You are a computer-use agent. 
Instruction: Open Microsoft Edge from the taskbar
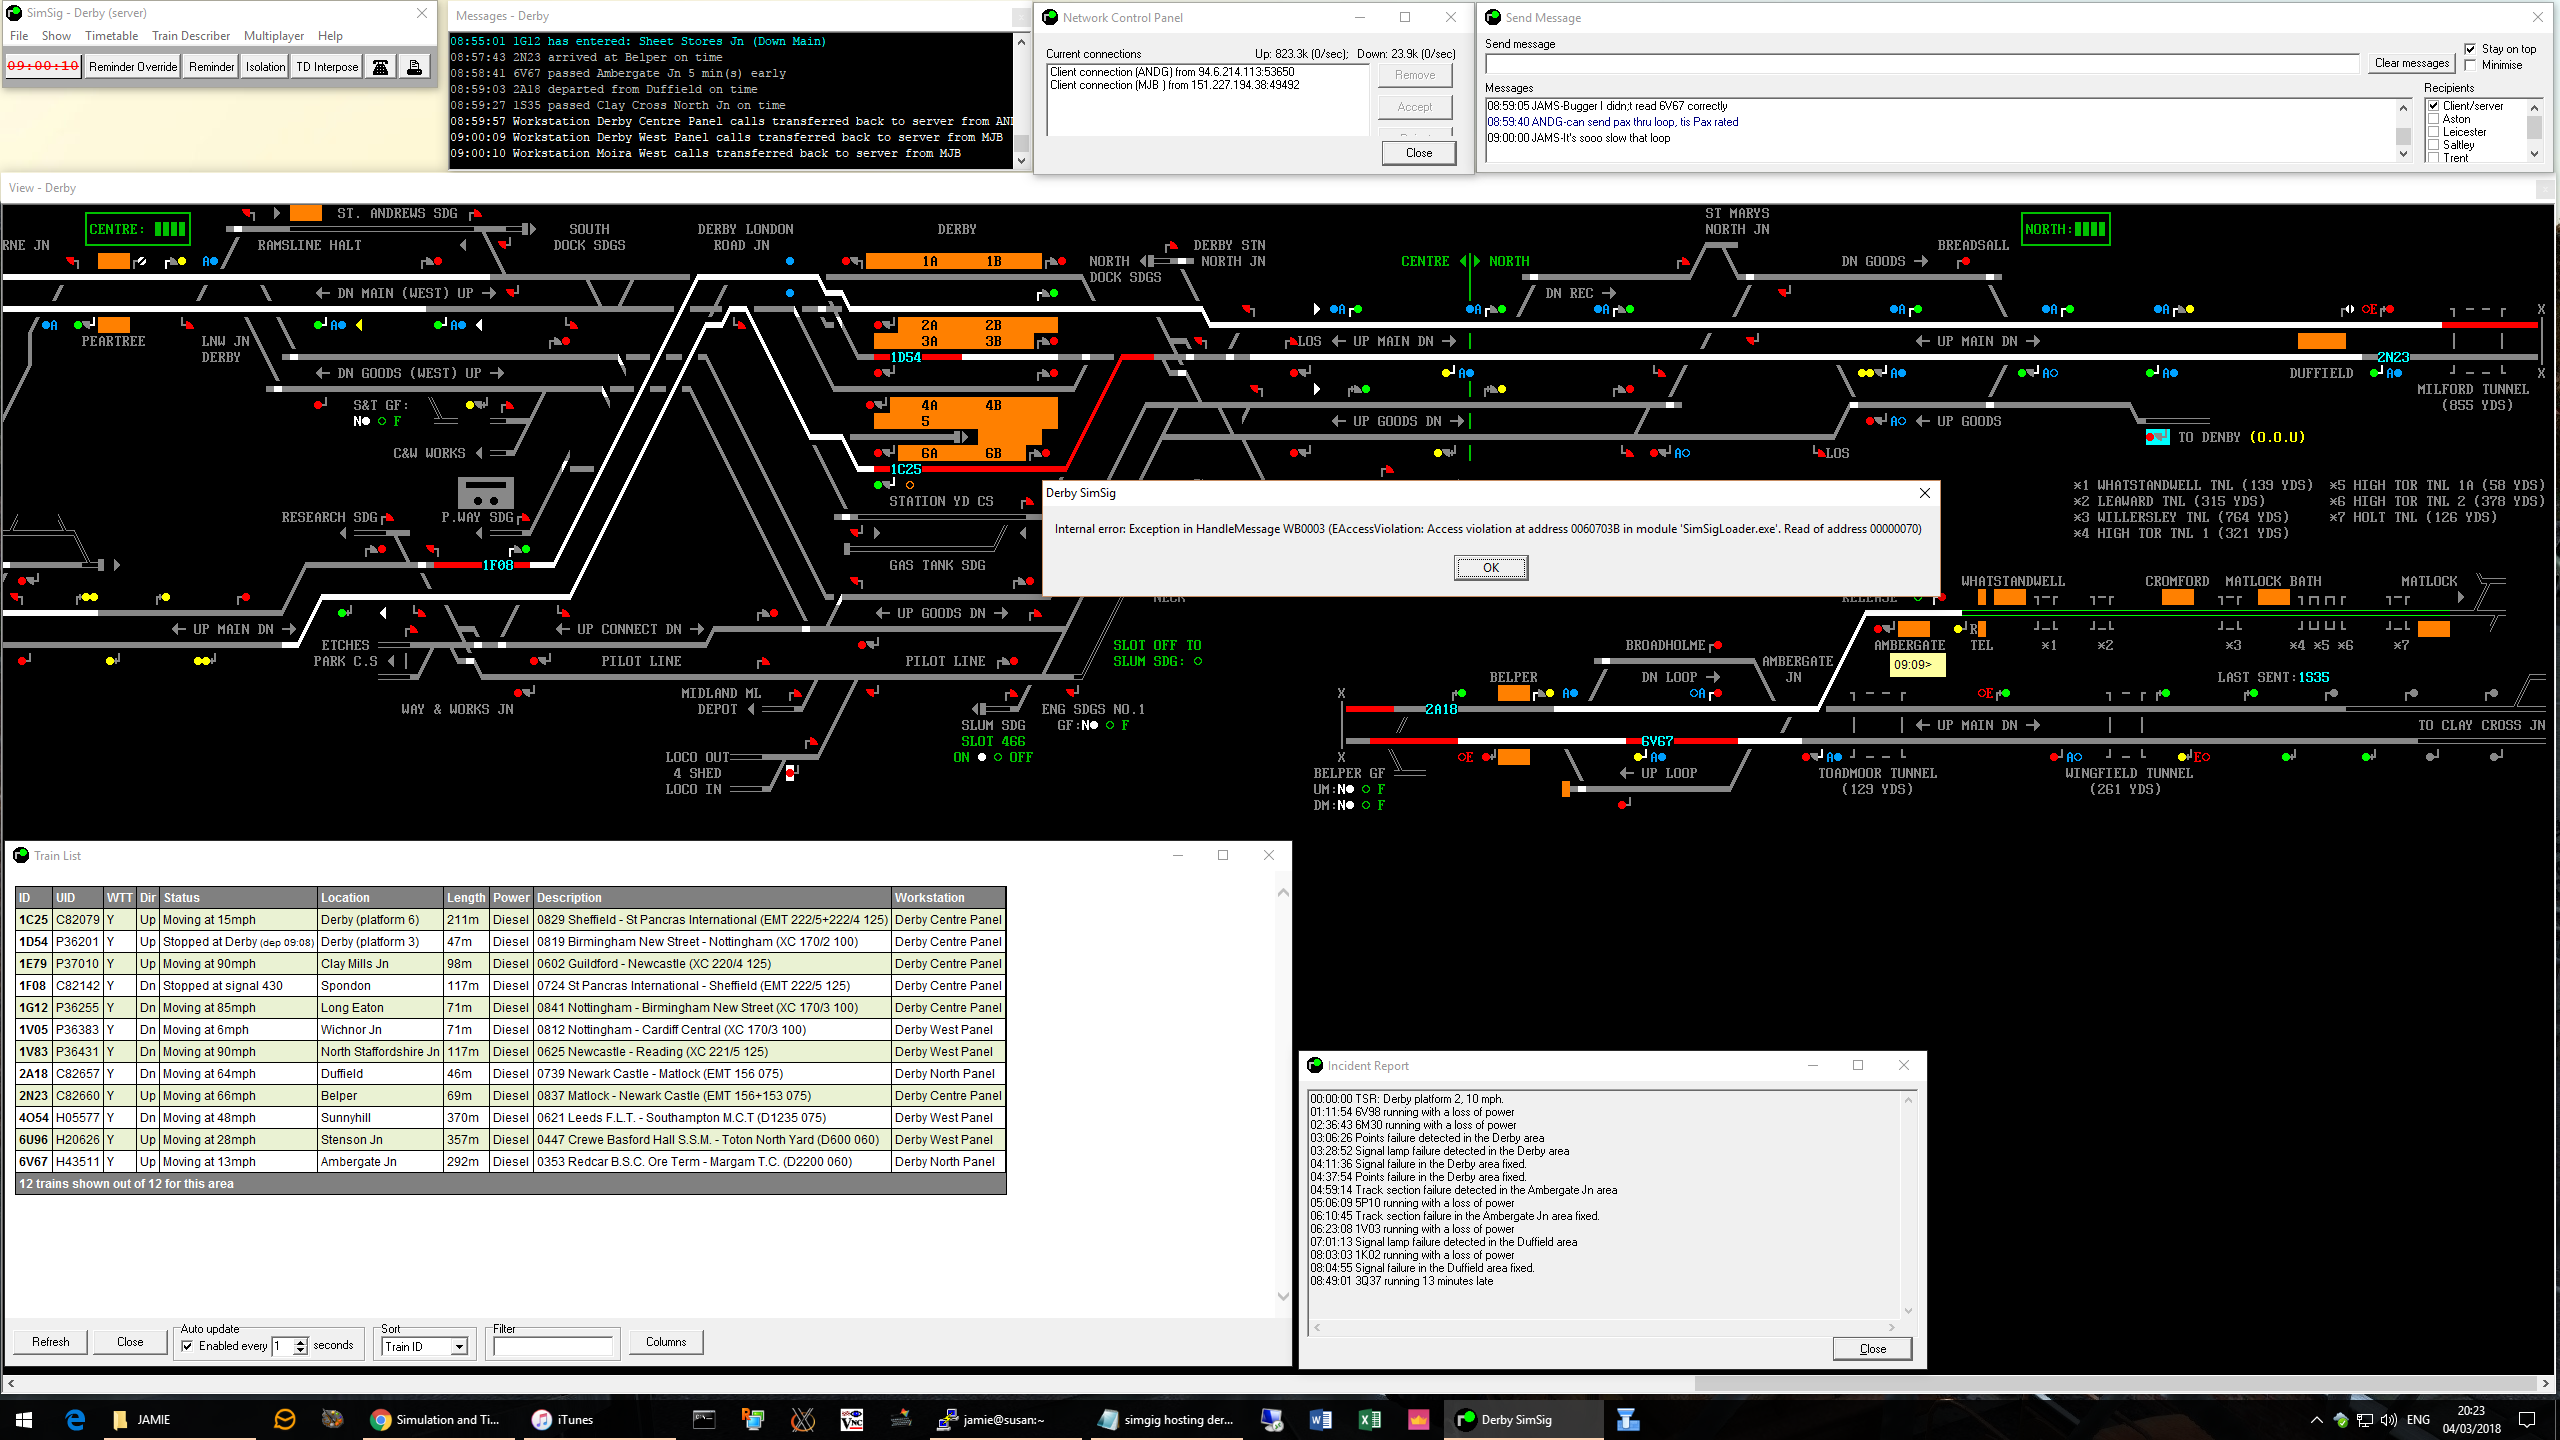tap(75, 1419)
